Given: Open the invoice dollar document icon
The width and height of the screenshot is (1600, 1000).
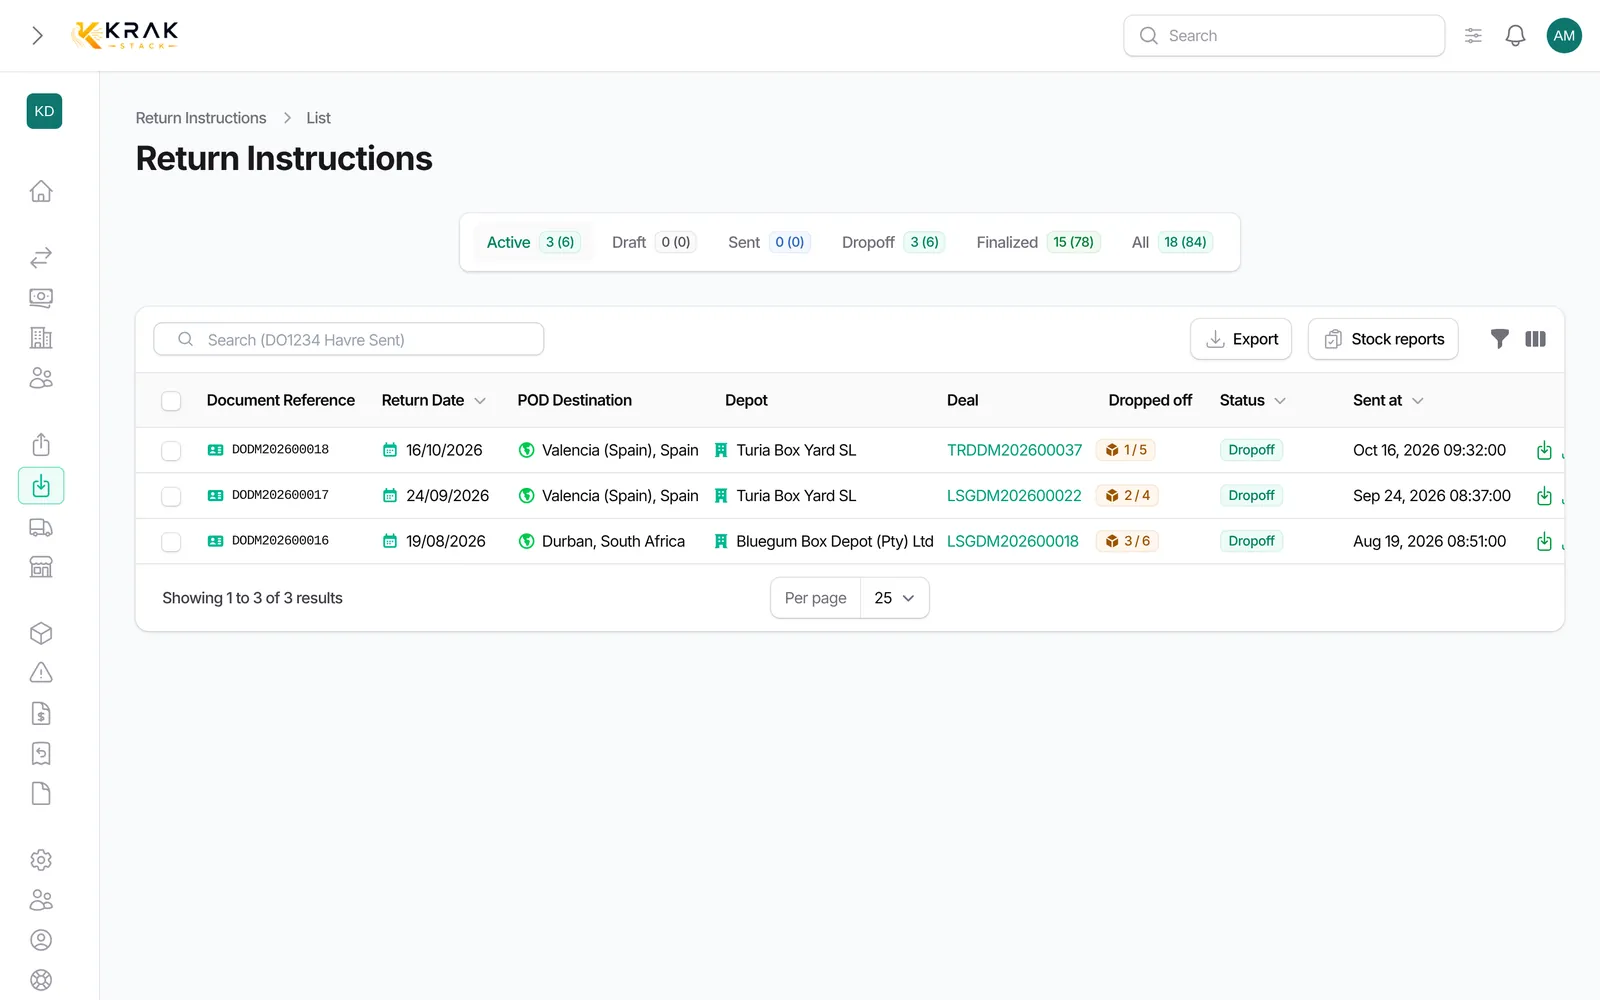Looking at the screenshot, I should (x=41, y=713).
